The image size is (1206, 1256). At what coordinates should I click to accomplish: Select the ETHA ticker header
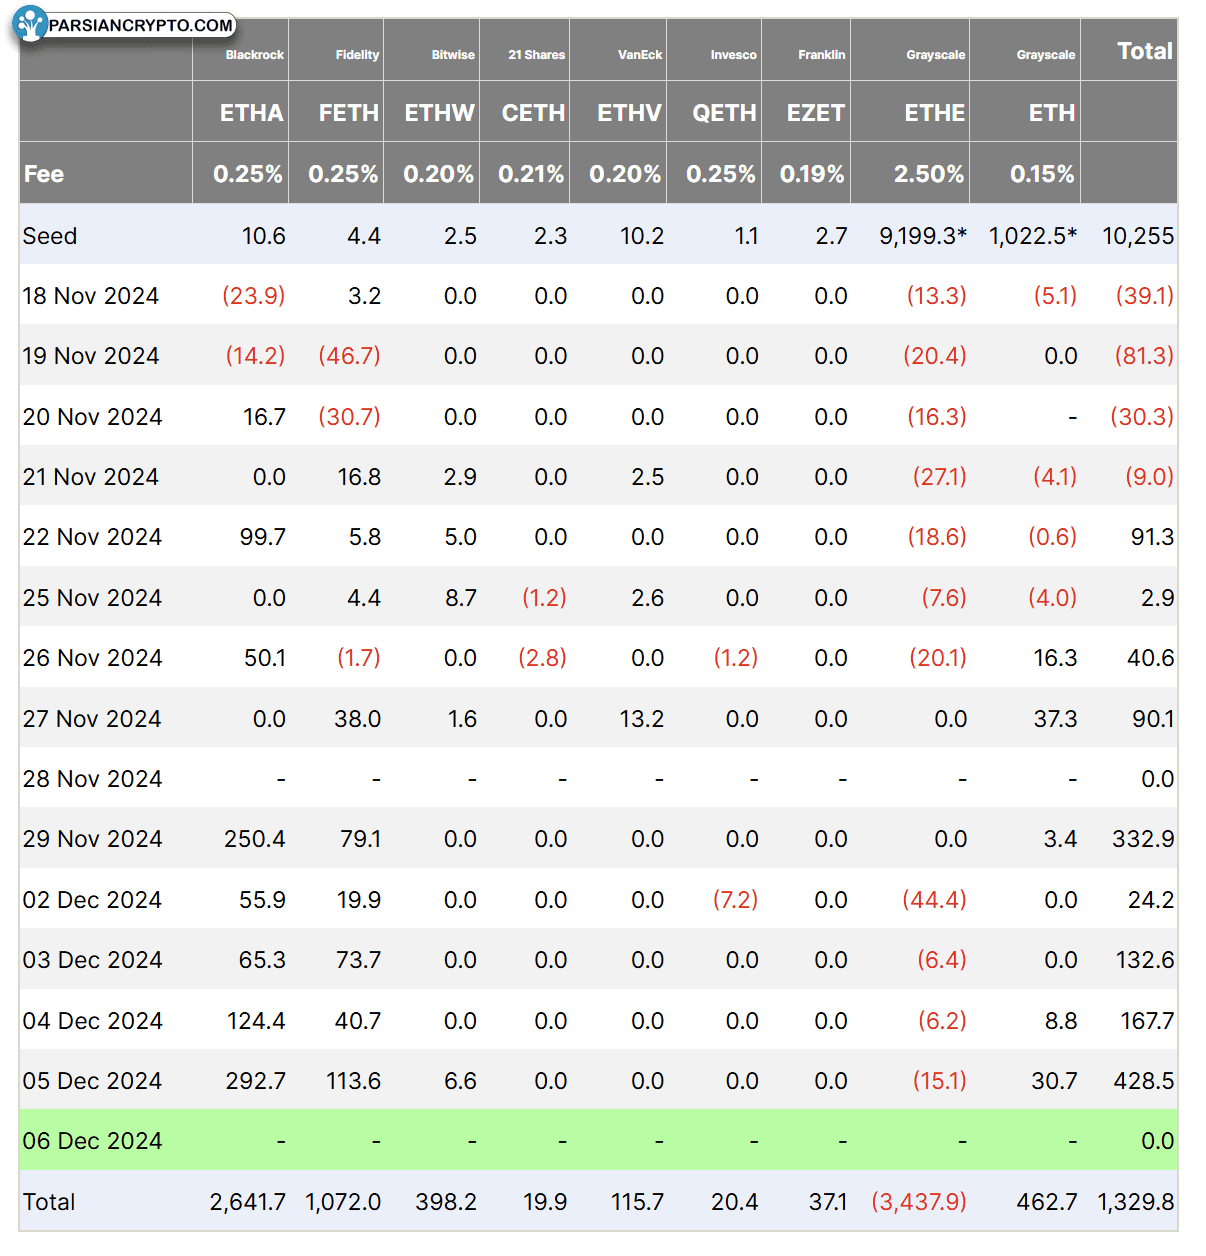coord(252,113)
